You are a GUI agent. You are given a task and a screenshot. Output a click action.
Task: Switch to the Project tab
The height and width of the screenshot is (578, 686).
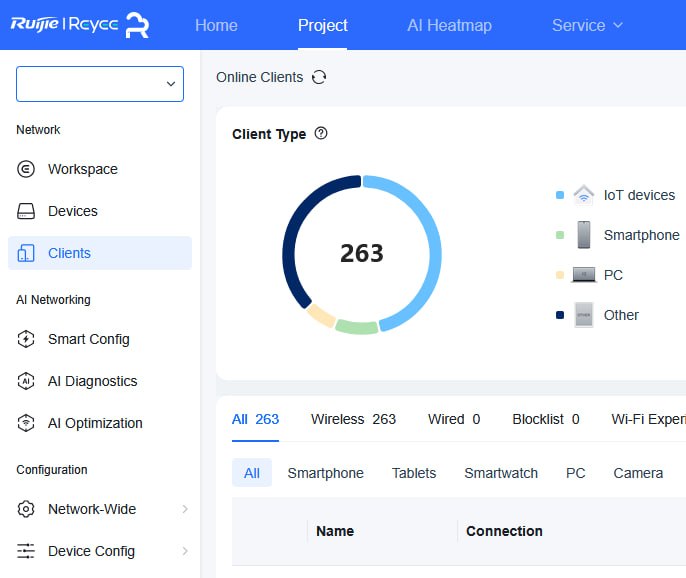(323, 25)
